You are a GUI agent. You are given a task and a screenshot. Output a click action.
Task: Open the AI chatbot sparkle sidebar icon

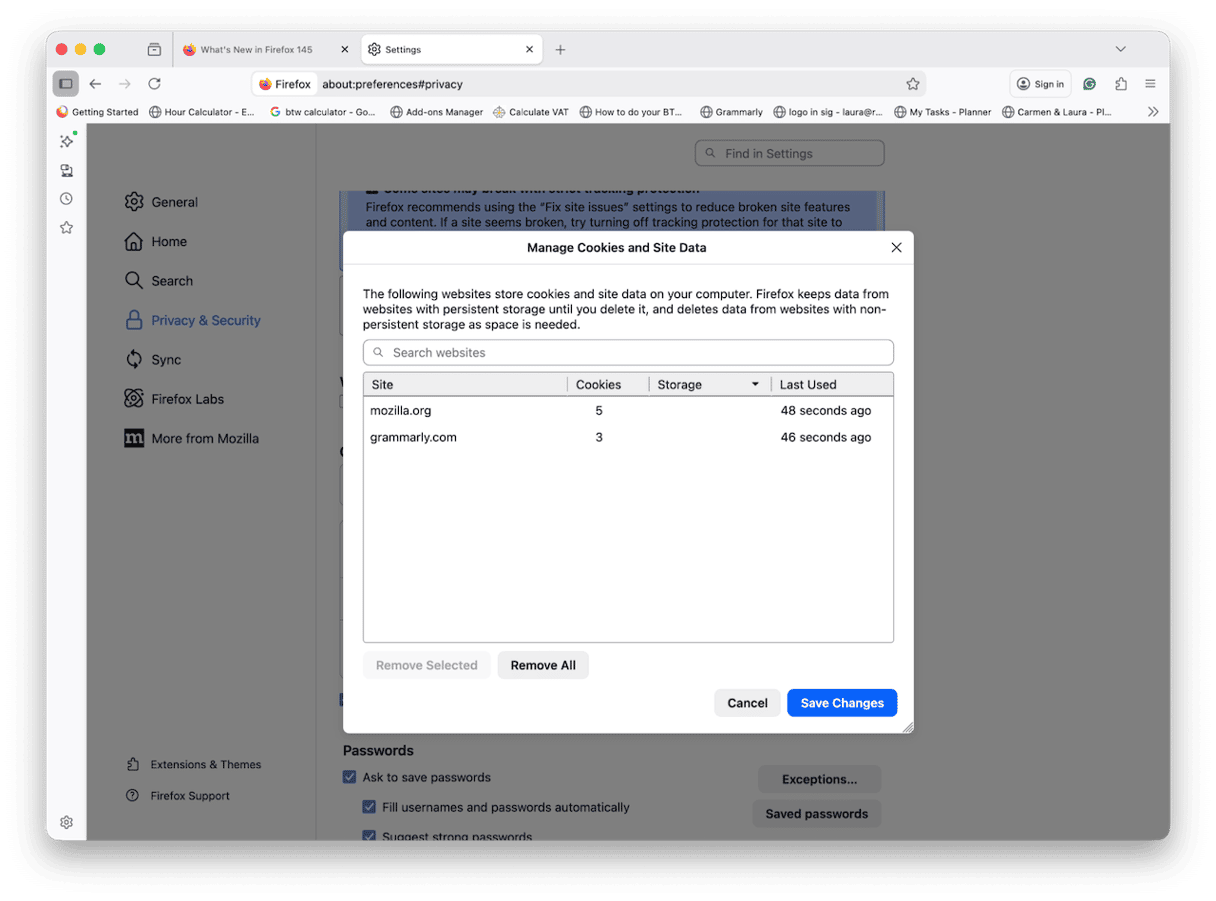click(x=66, y=141)
